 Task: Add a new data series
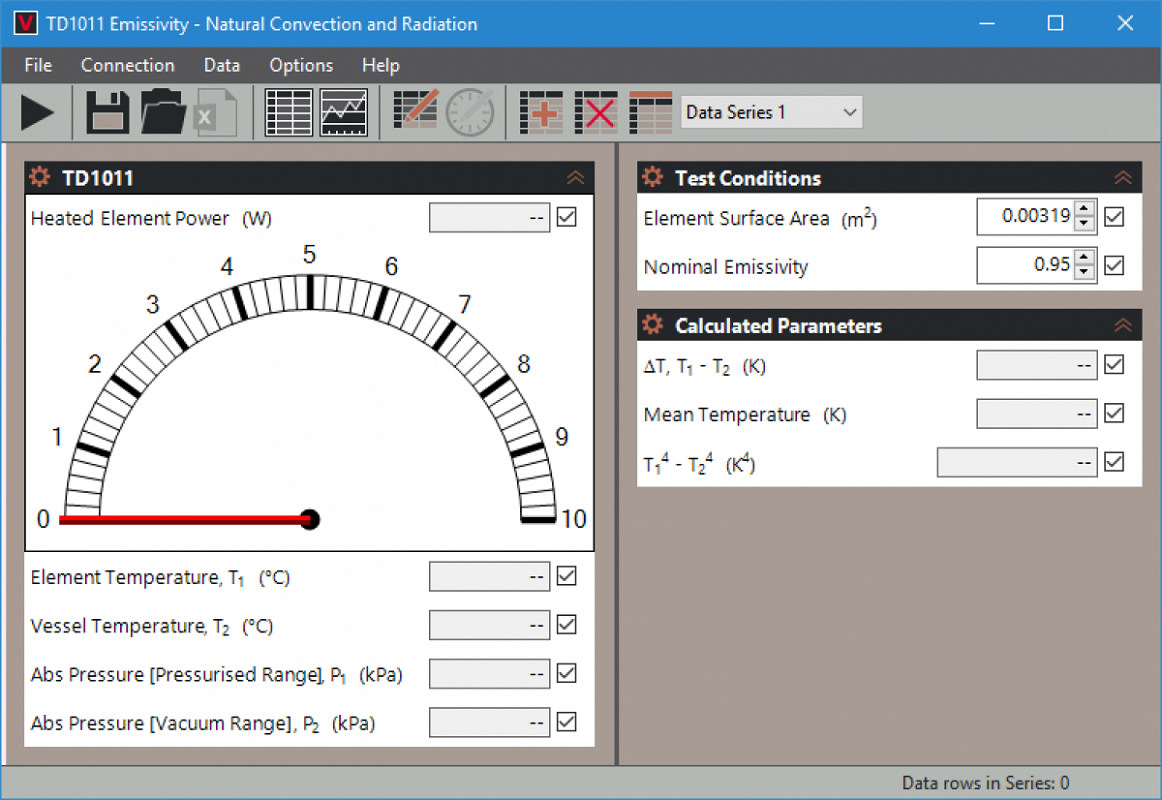(x=541, y=113)
